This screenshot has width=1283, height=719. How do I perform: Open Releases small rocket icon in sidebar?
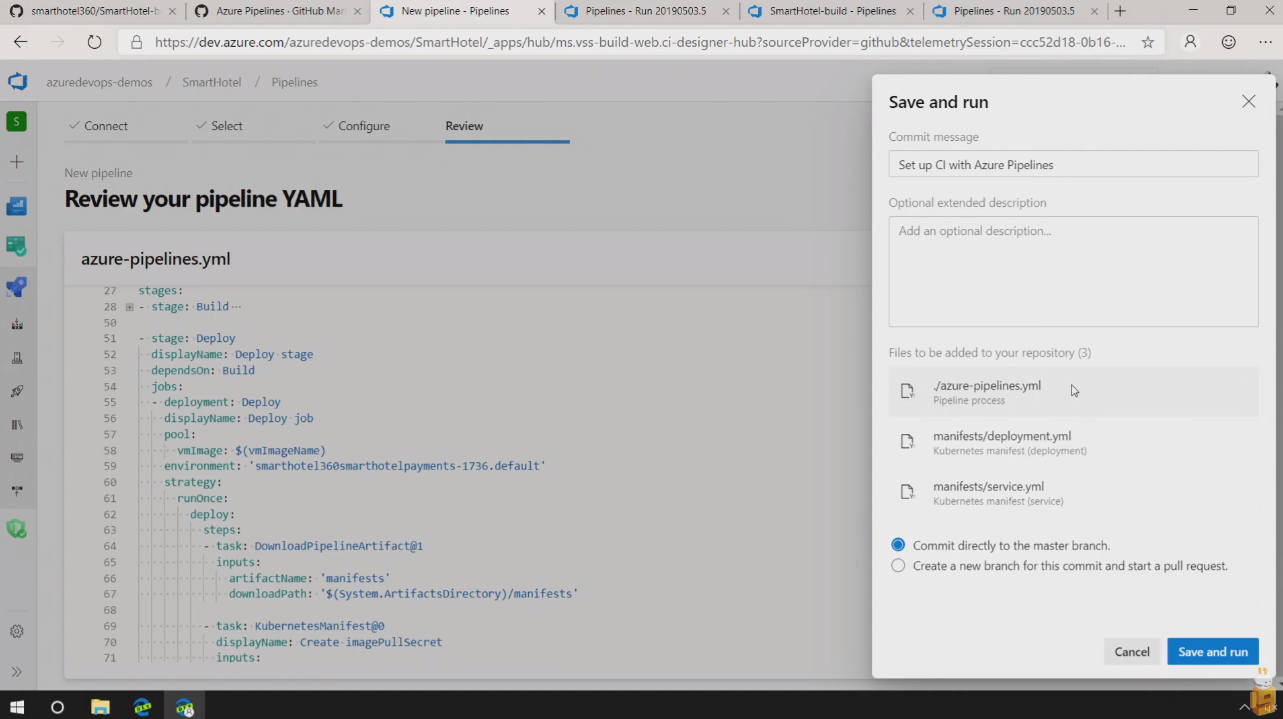[x=16, y=391]
